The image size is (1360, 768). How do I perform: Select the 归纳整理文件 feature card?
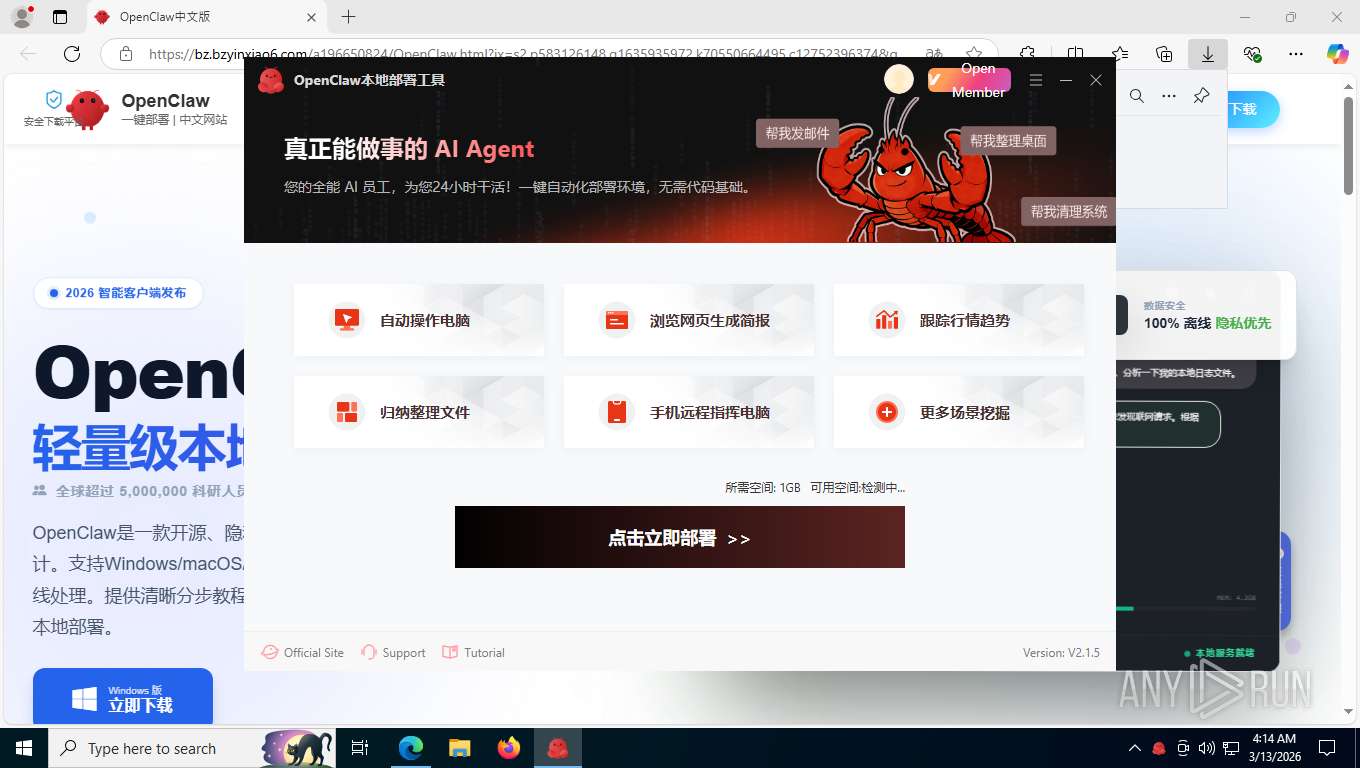click(x=419, y=412)
